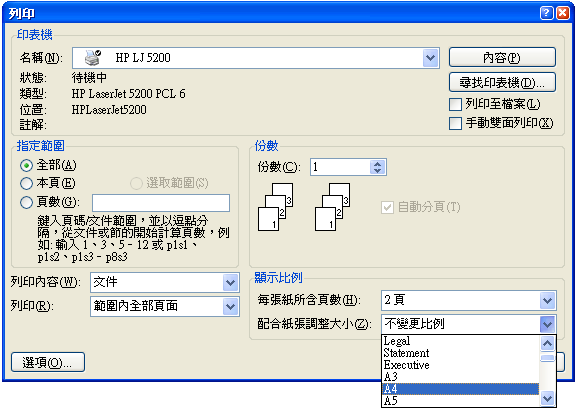This screenshot has width=576, height=410.
Task: Select the 全部(A) radio button
Action: click(x=26, y=166)
